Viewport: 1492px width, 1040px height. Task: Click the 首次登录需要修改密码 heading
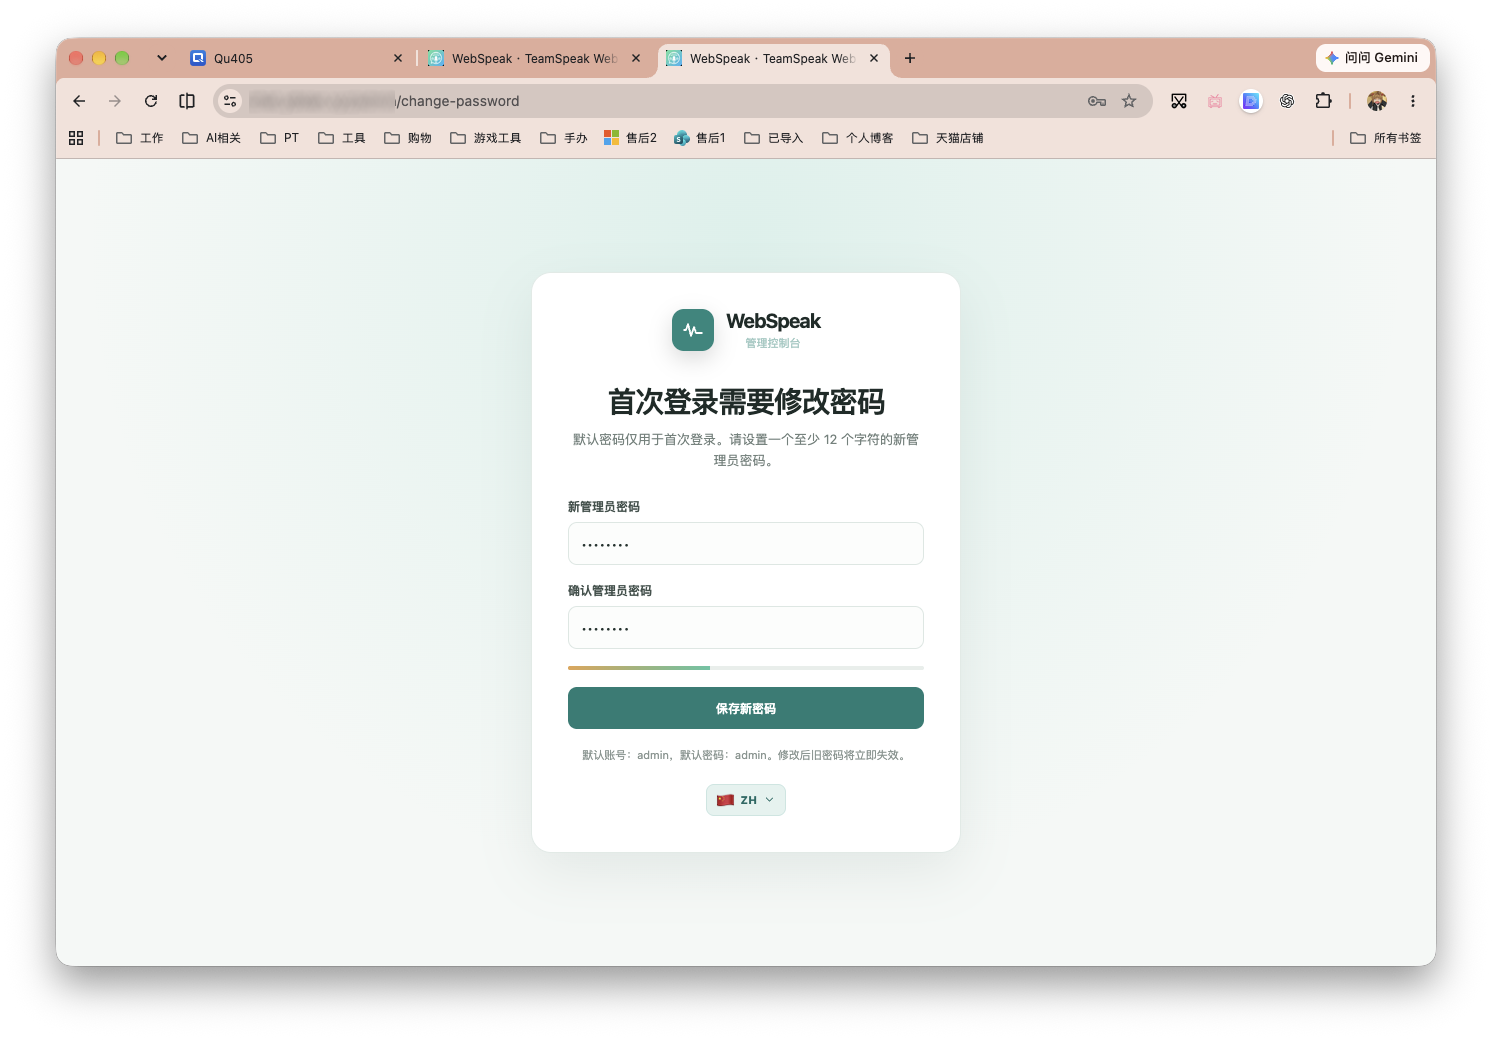(x=746, y=402)
